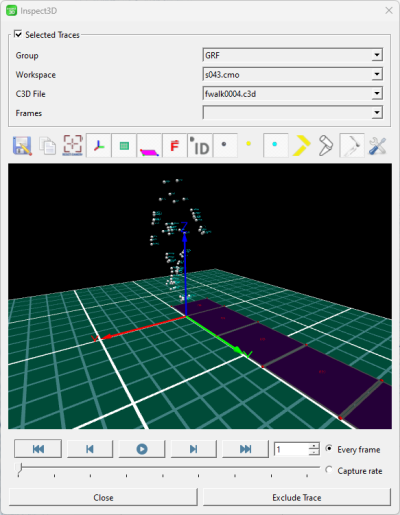Click the Exclude Trace button

point(297,497)
